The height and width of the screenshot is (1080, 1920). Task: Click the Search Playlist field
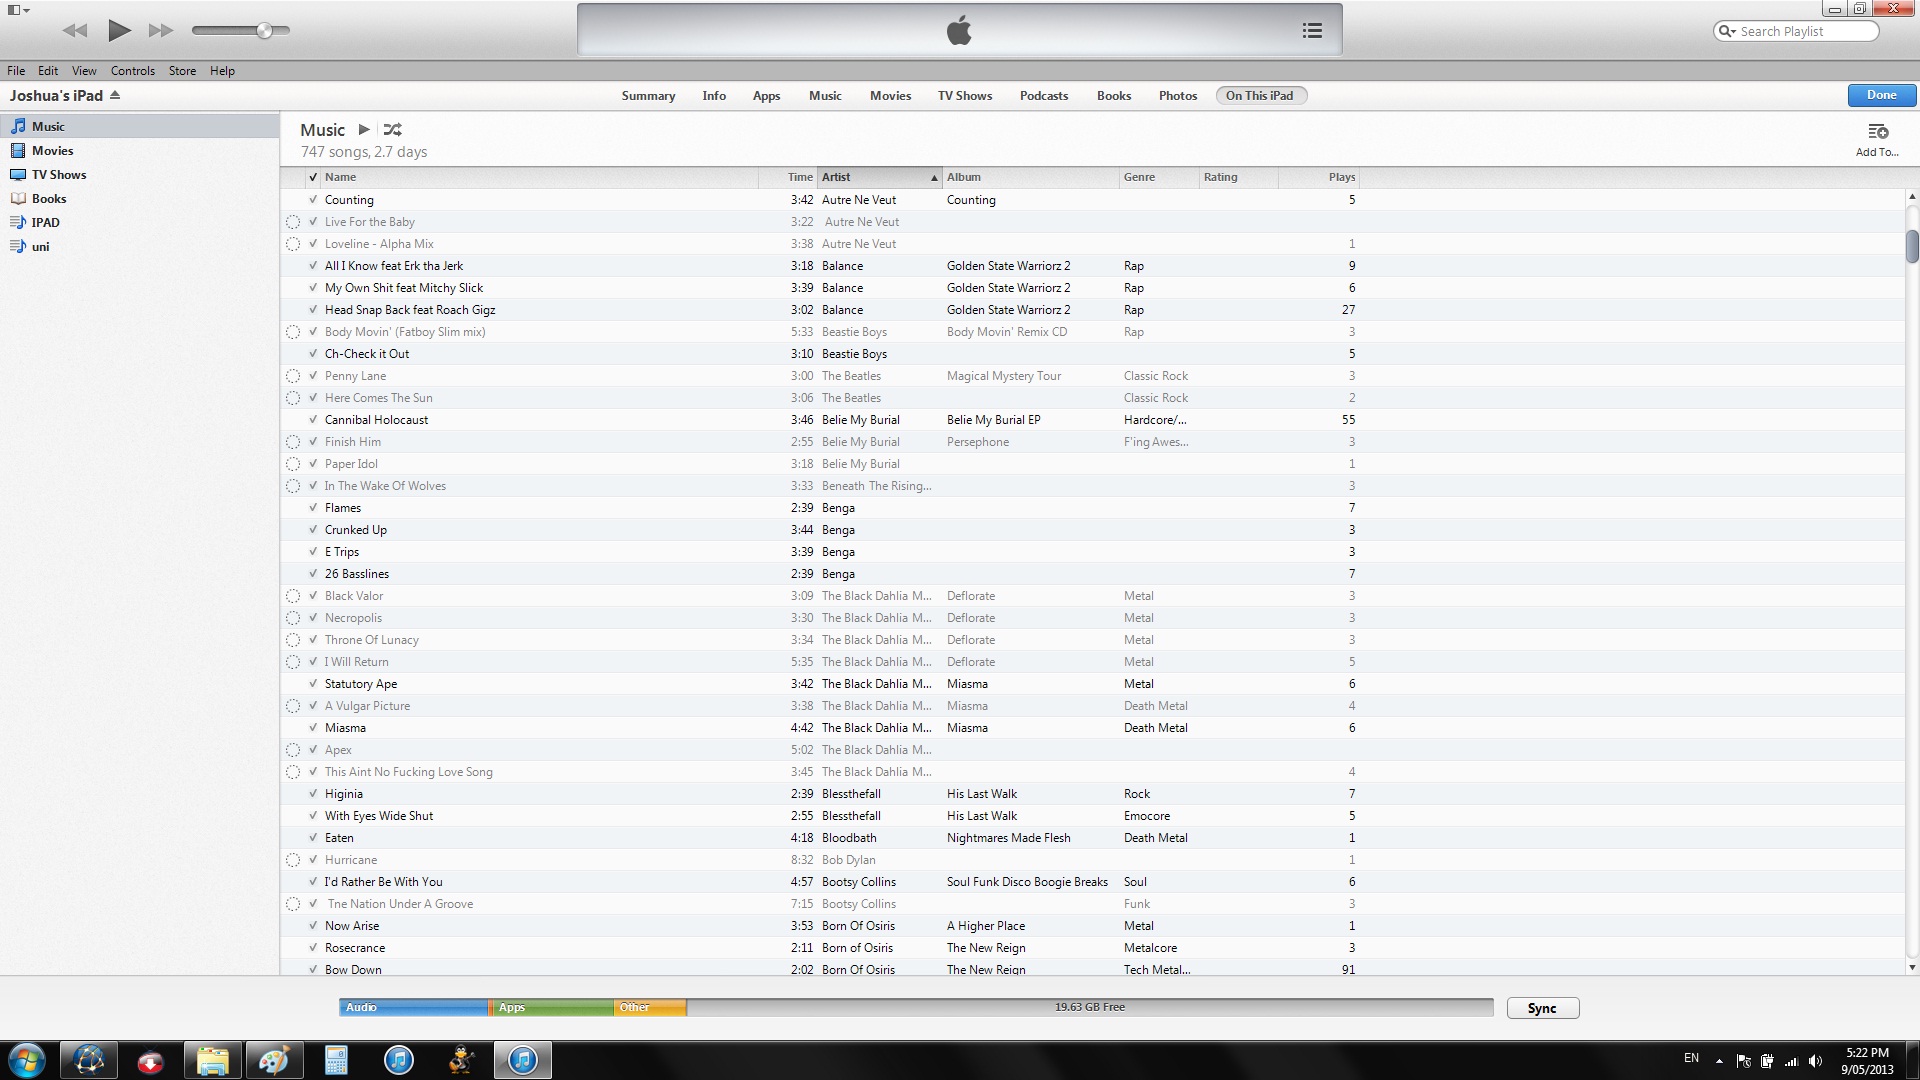point(1796,31)
